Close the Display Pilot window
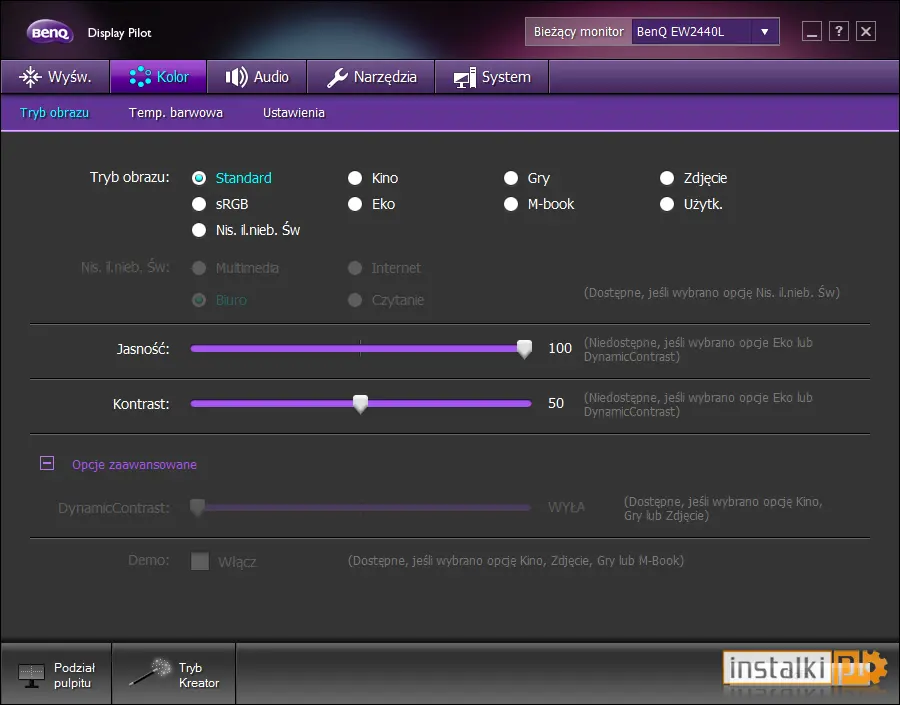The image size is (900, 705). (x=866, y=31)
